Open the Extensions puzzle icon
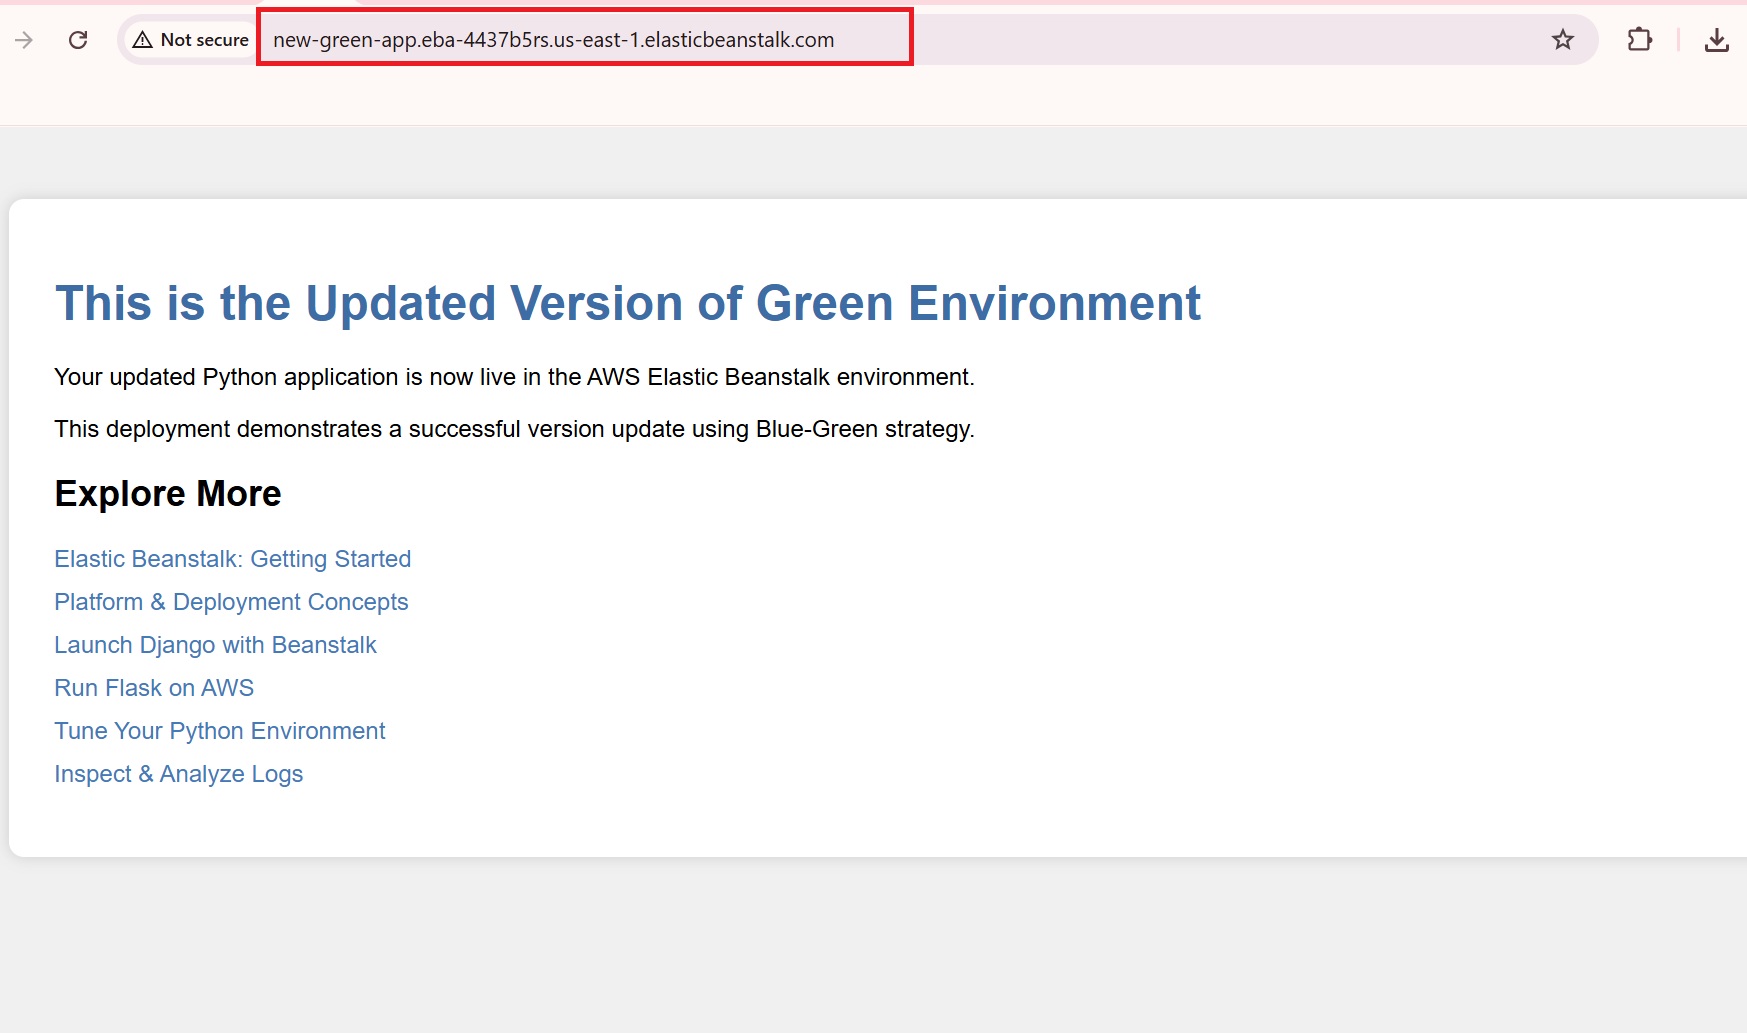1747x1033 pixels. point(1639,40)
